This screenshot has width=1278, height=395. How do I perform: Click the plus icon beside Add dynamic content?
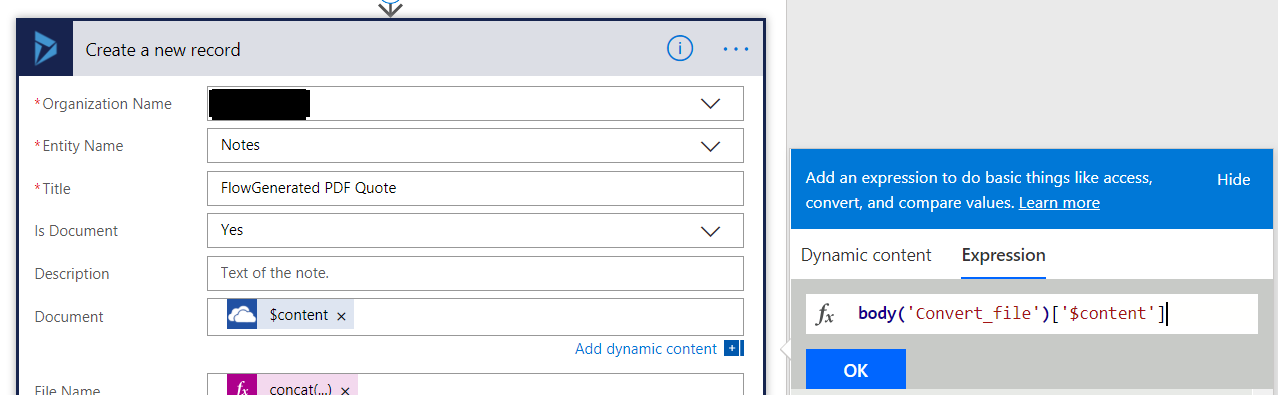pyautogui.click(x=732, y=349)
